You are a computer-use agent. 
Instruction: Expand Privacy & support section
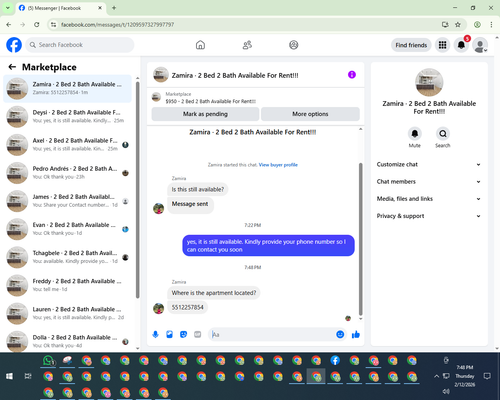429,216
